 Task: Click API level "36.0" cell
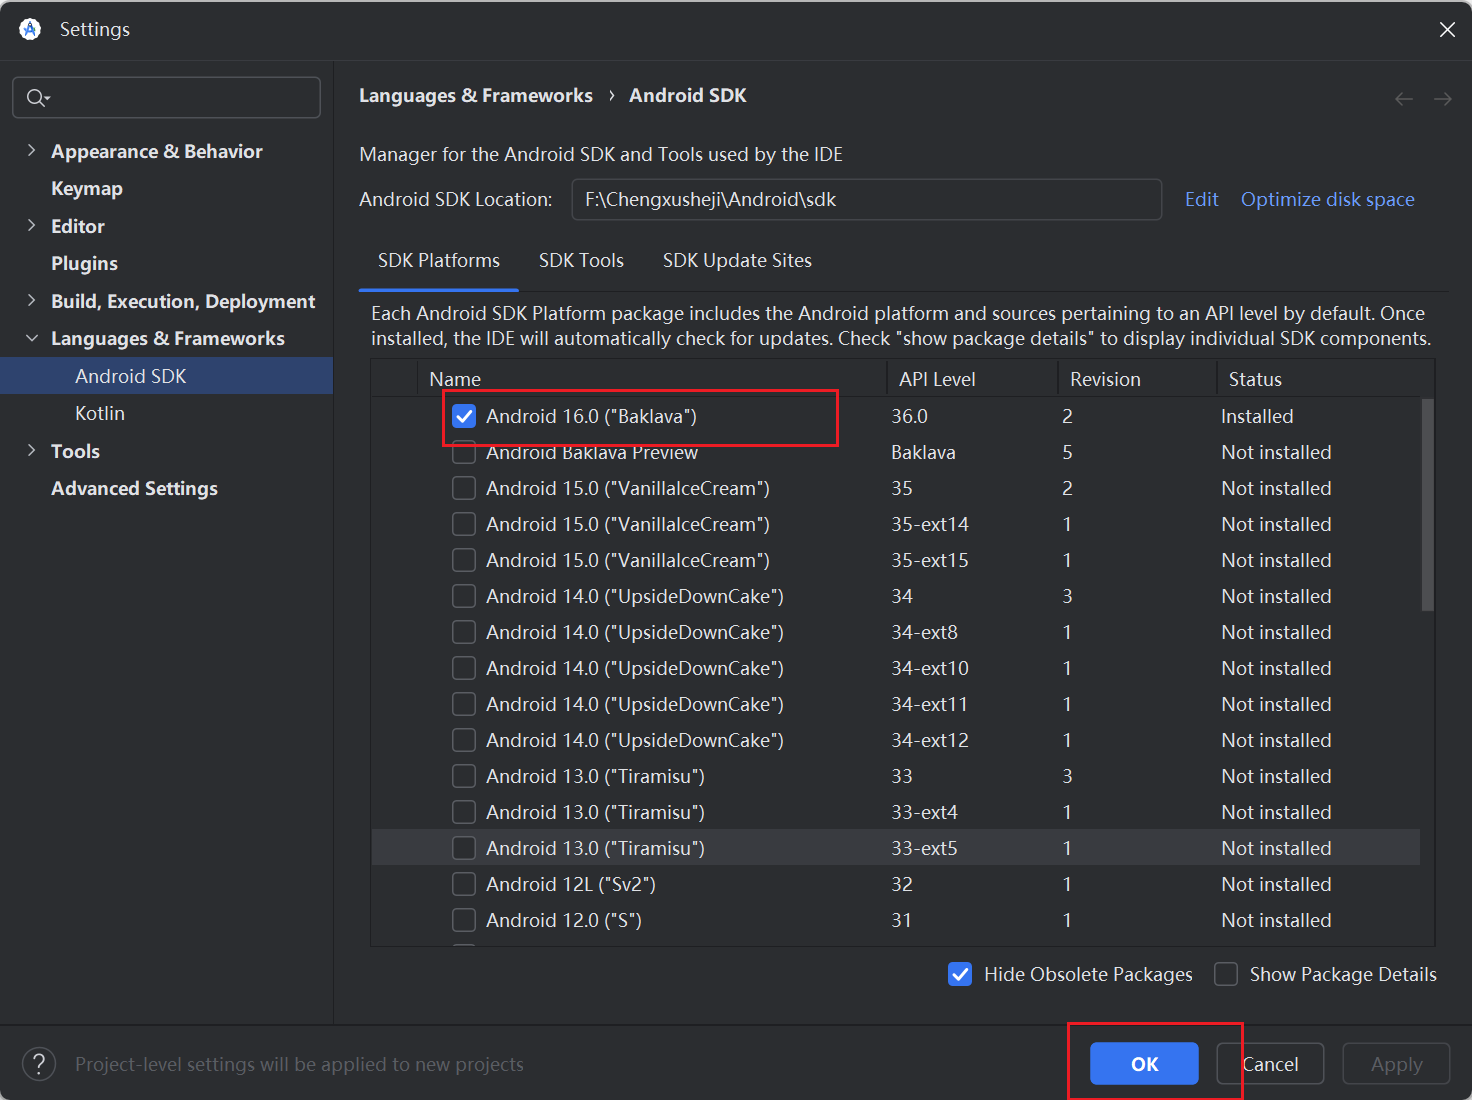(x=909, y=416)
